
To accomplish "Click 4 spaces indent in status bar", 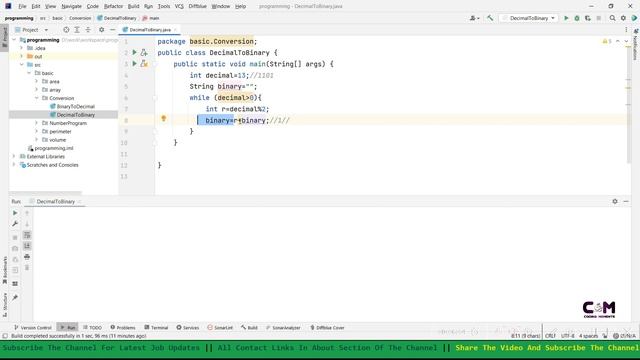I will (x=588, y=336).
